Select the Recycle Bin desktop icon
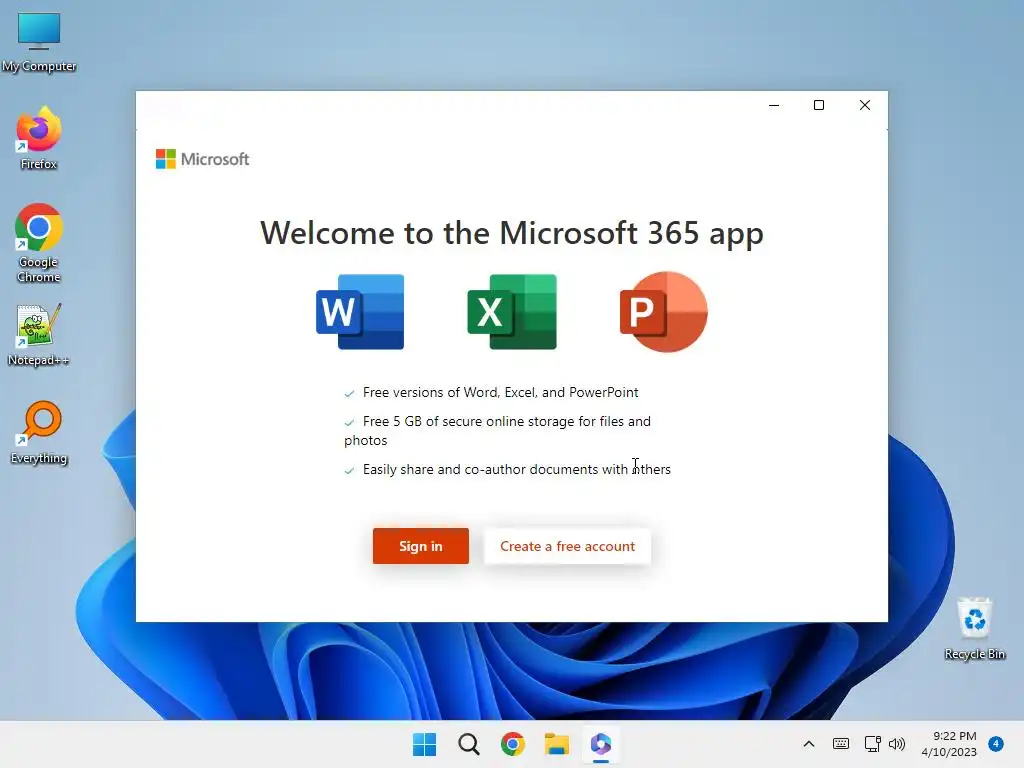The height and width of the screenshot is (768, 1024). tap(974, 628)
